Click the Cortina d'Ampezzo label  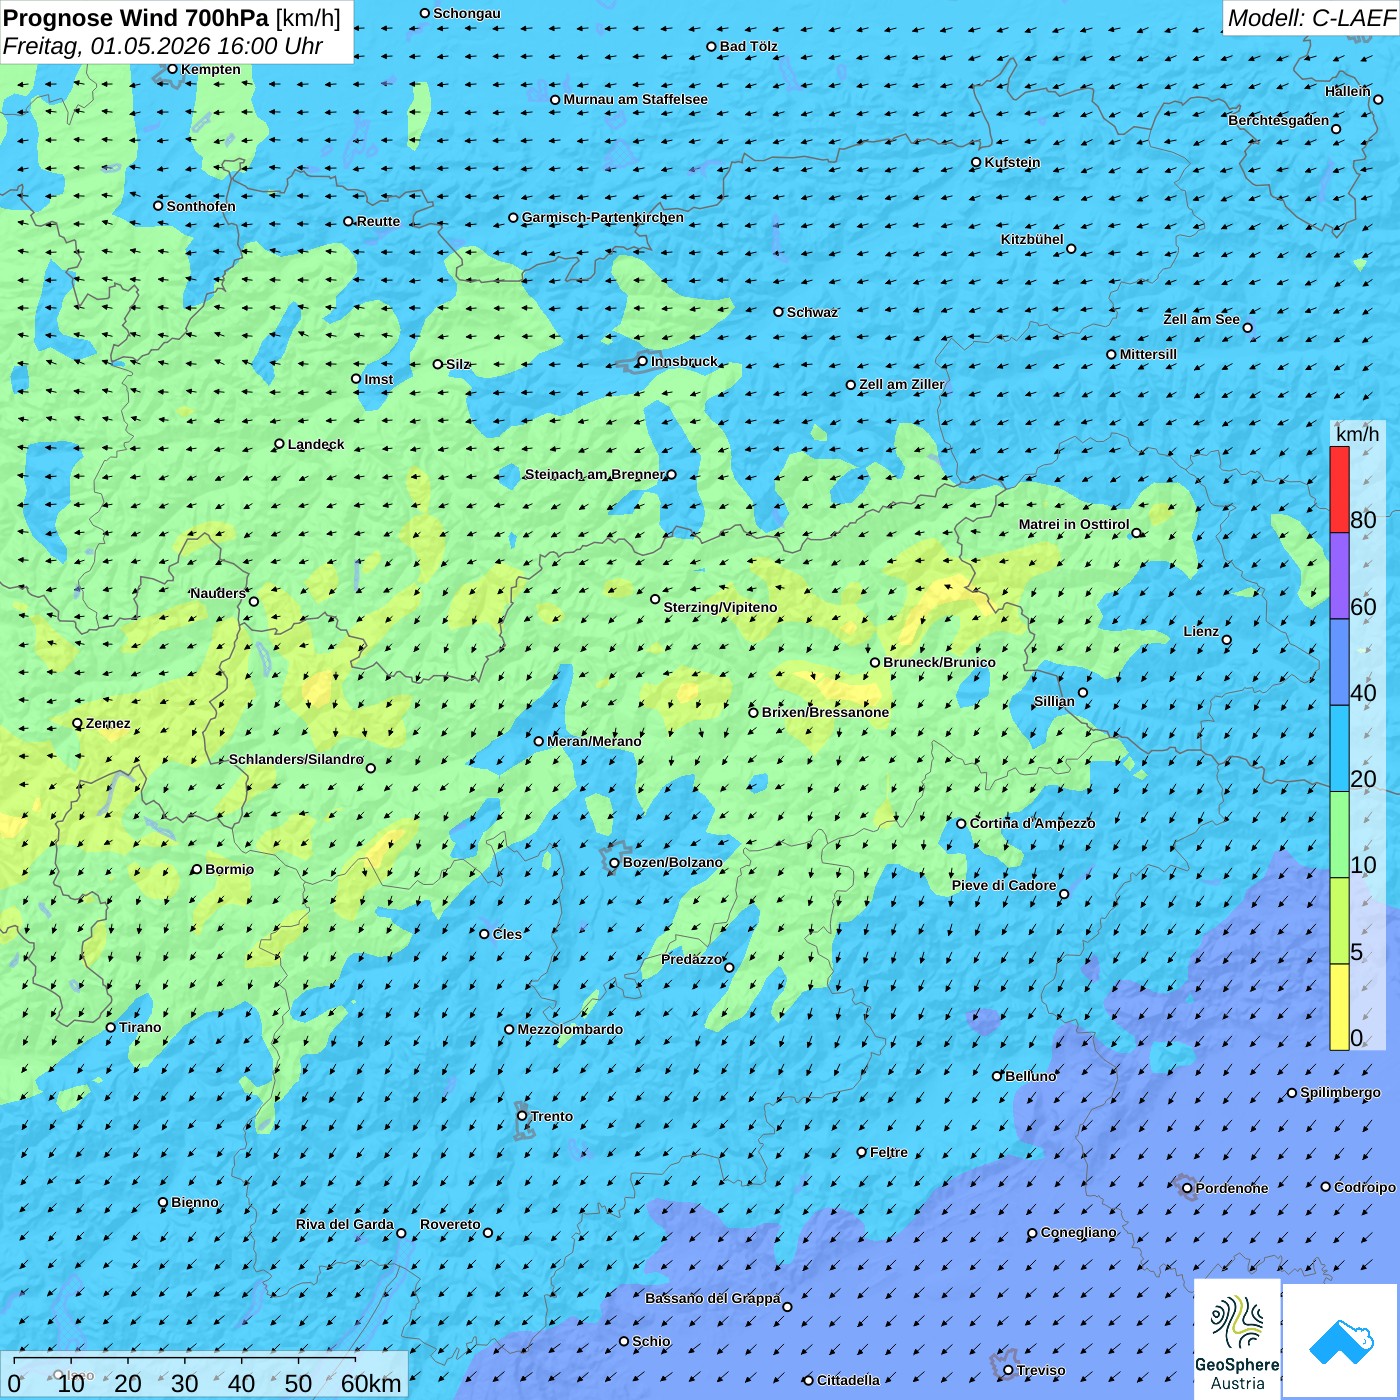click(x=1032, y=823)
